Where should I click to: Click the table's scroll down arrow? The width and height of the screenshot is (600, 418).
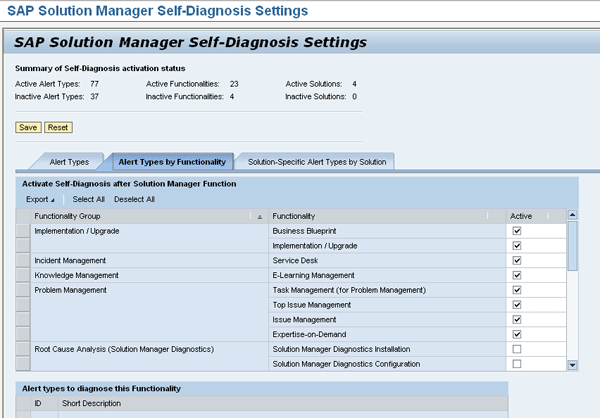coord(572,365)
